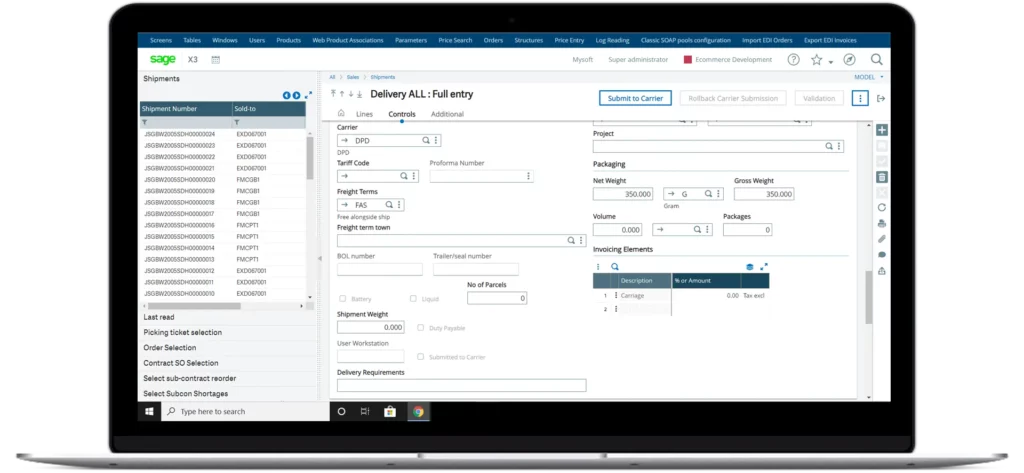Open the Orders menu

493,41
